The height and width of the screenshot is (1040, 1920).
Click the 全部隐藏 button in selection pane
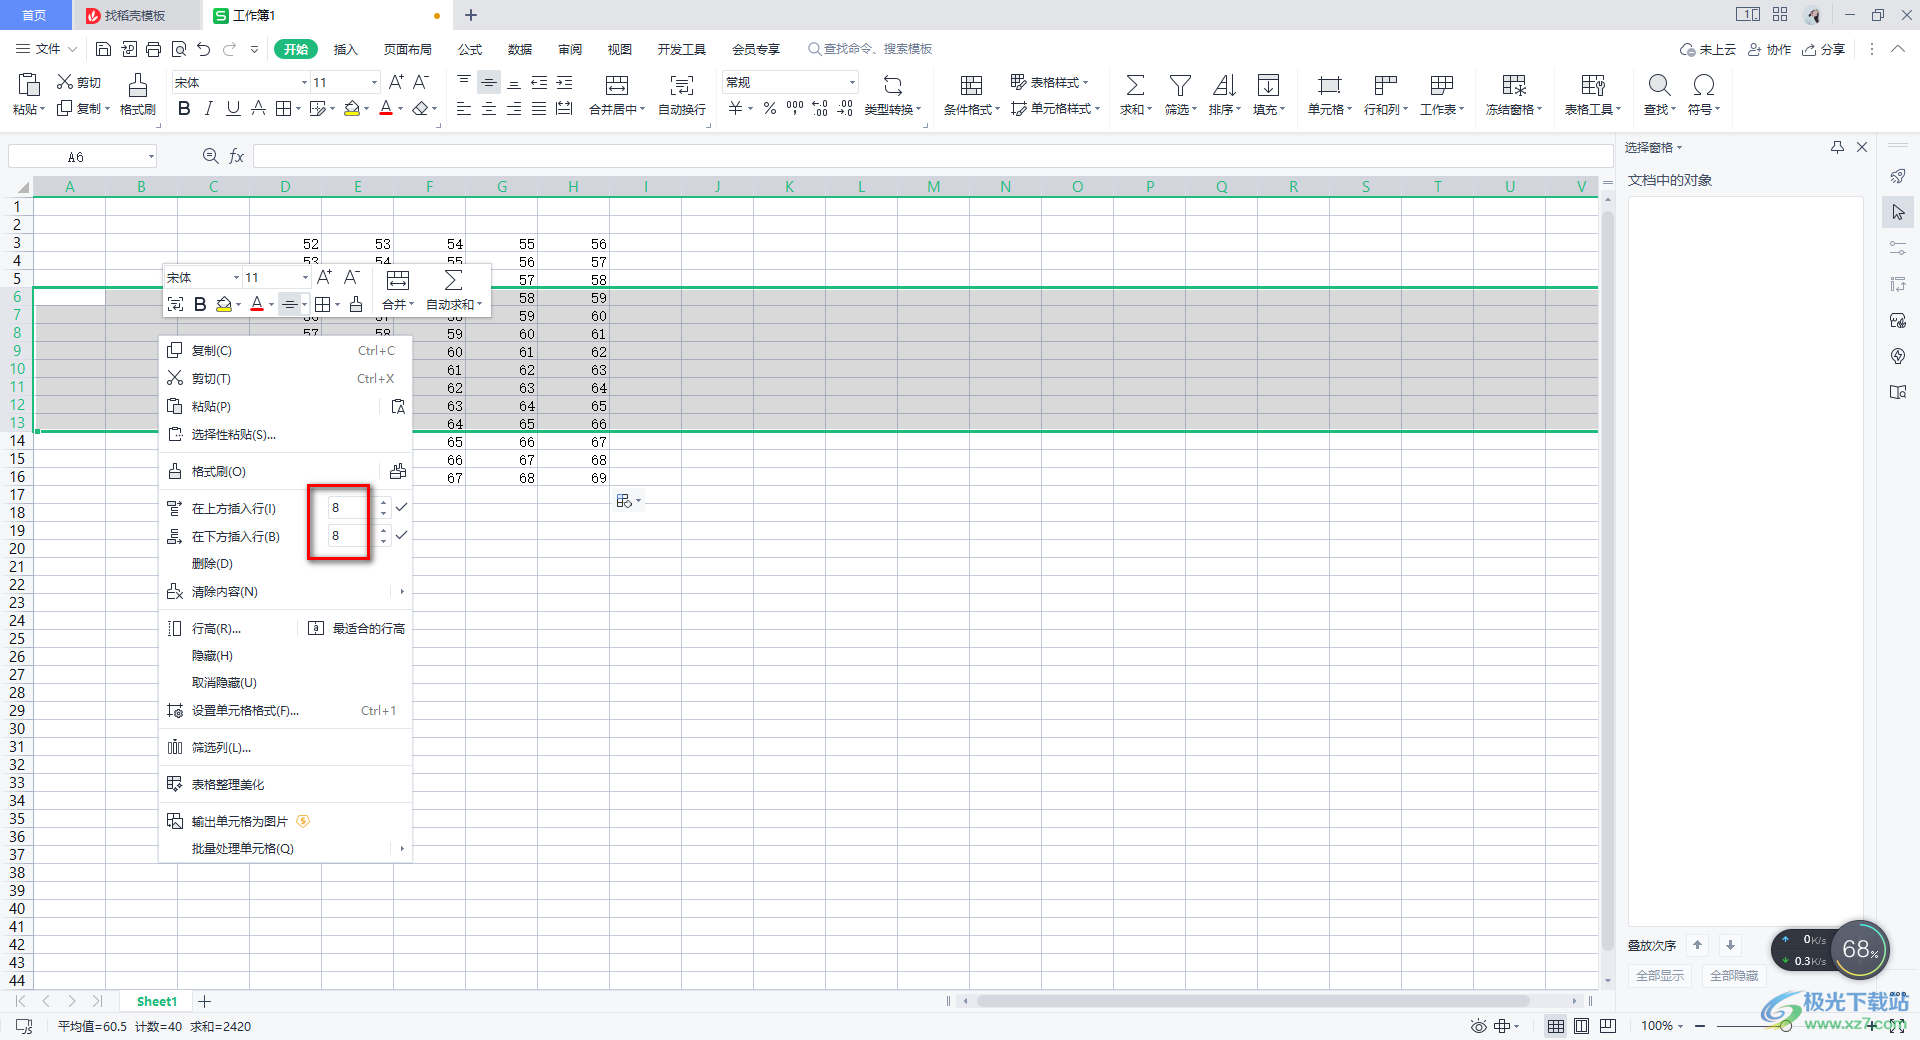tap(1734, 976)
